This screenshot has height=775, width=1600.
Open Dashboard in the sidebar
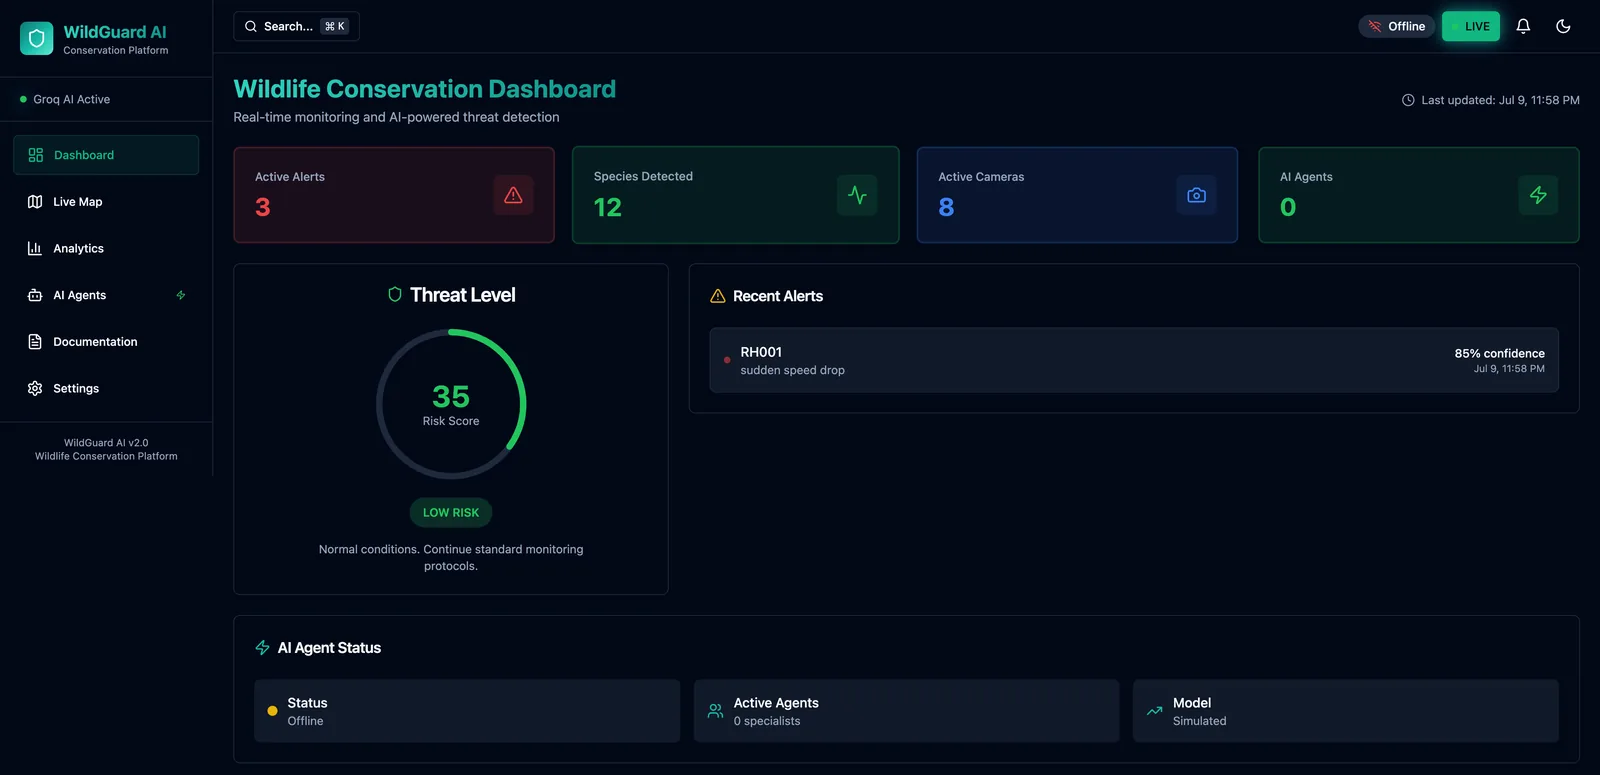coord(106,155)
